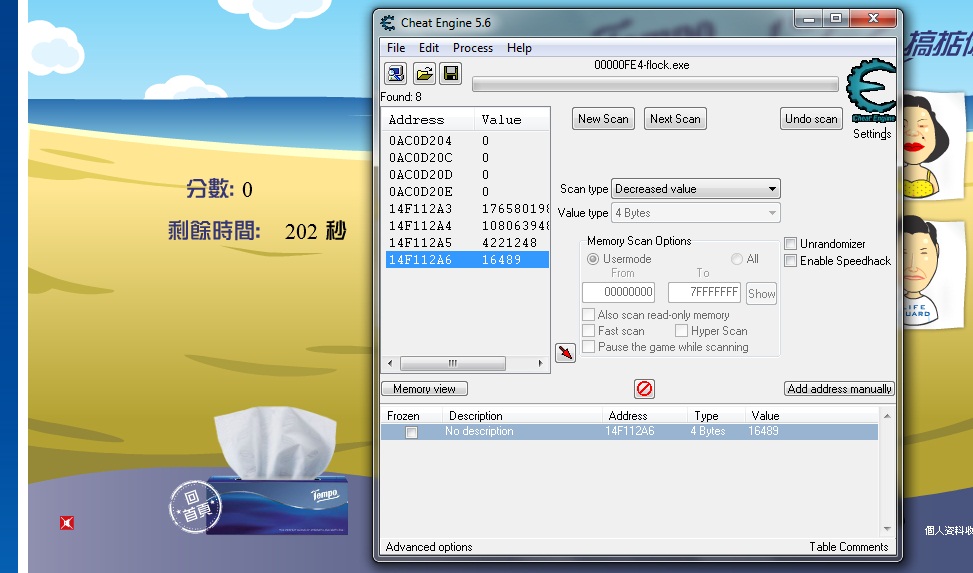The width and height of the screenshot is (973, 573).
Task: Select result row 14F112A4
Action: point(467,226)
